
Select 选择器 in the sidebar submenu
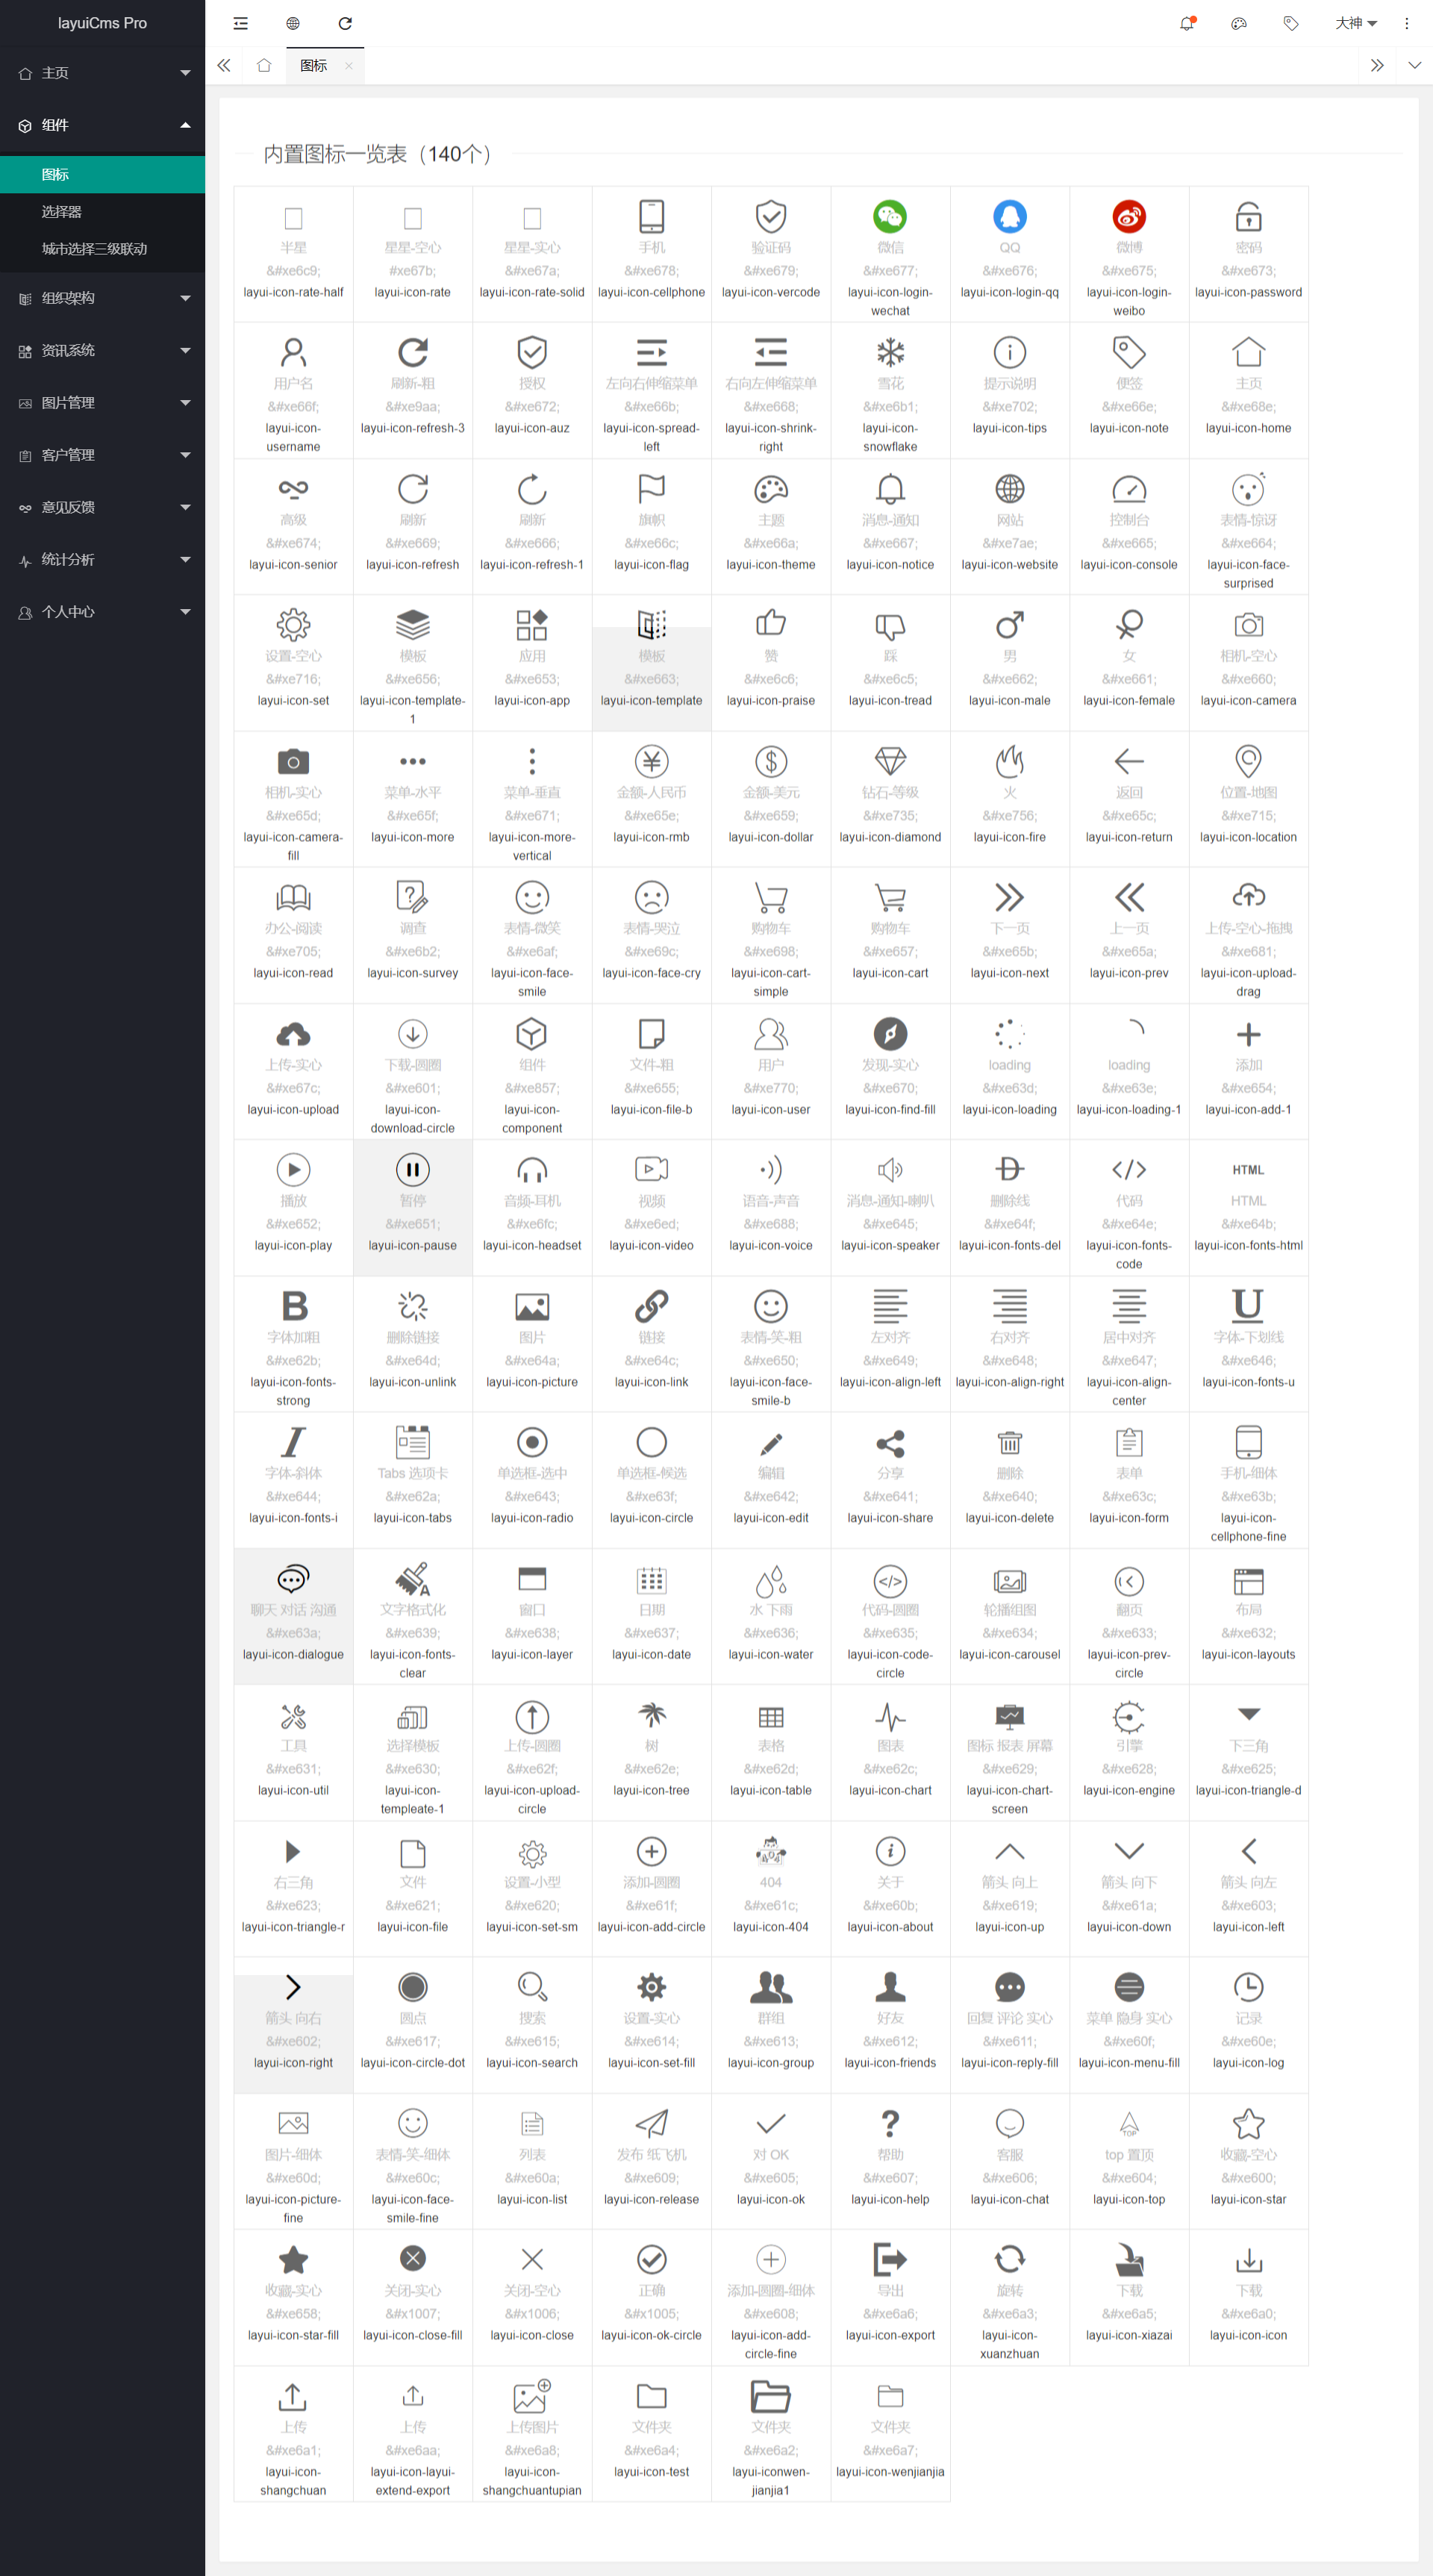coord(62,212)
